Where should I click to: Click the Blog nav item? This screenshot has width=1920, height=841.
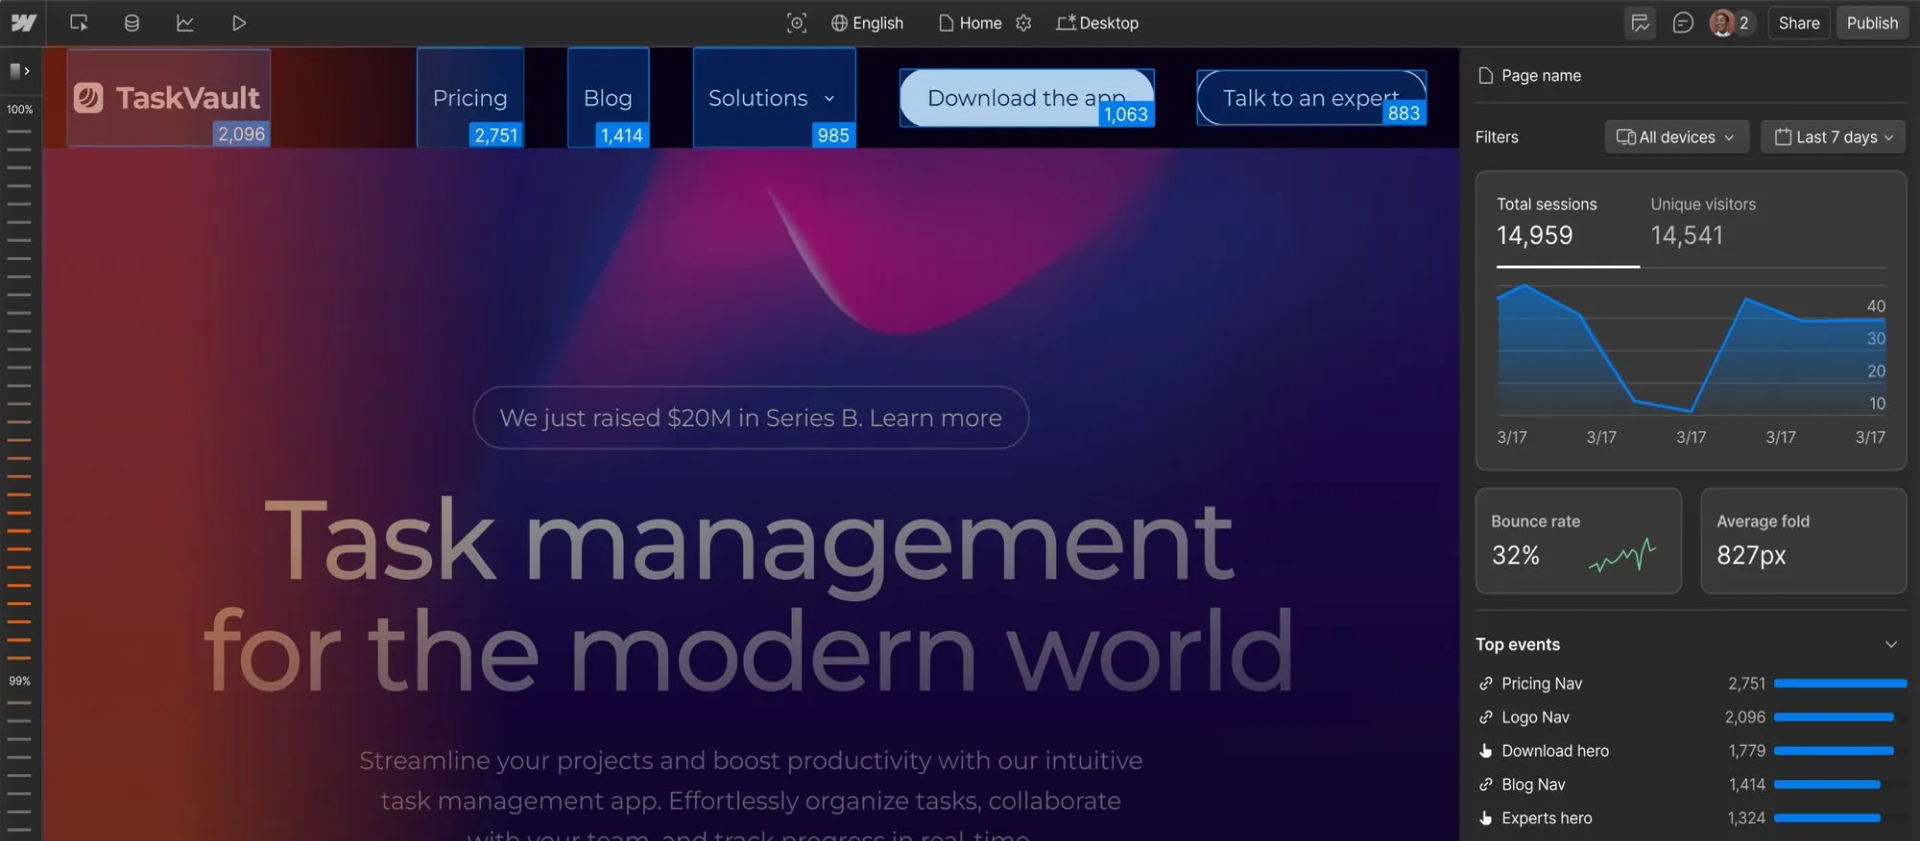point(608,98)
